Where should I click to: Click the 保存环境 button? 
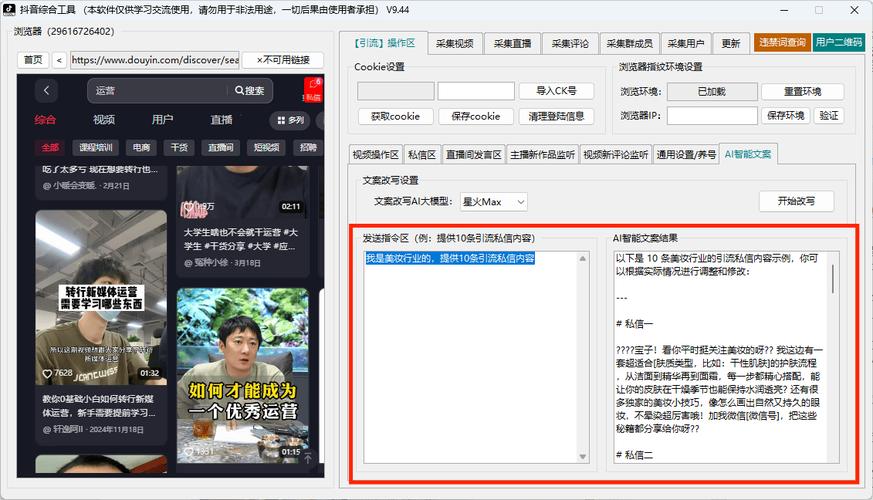coord(786,116)
